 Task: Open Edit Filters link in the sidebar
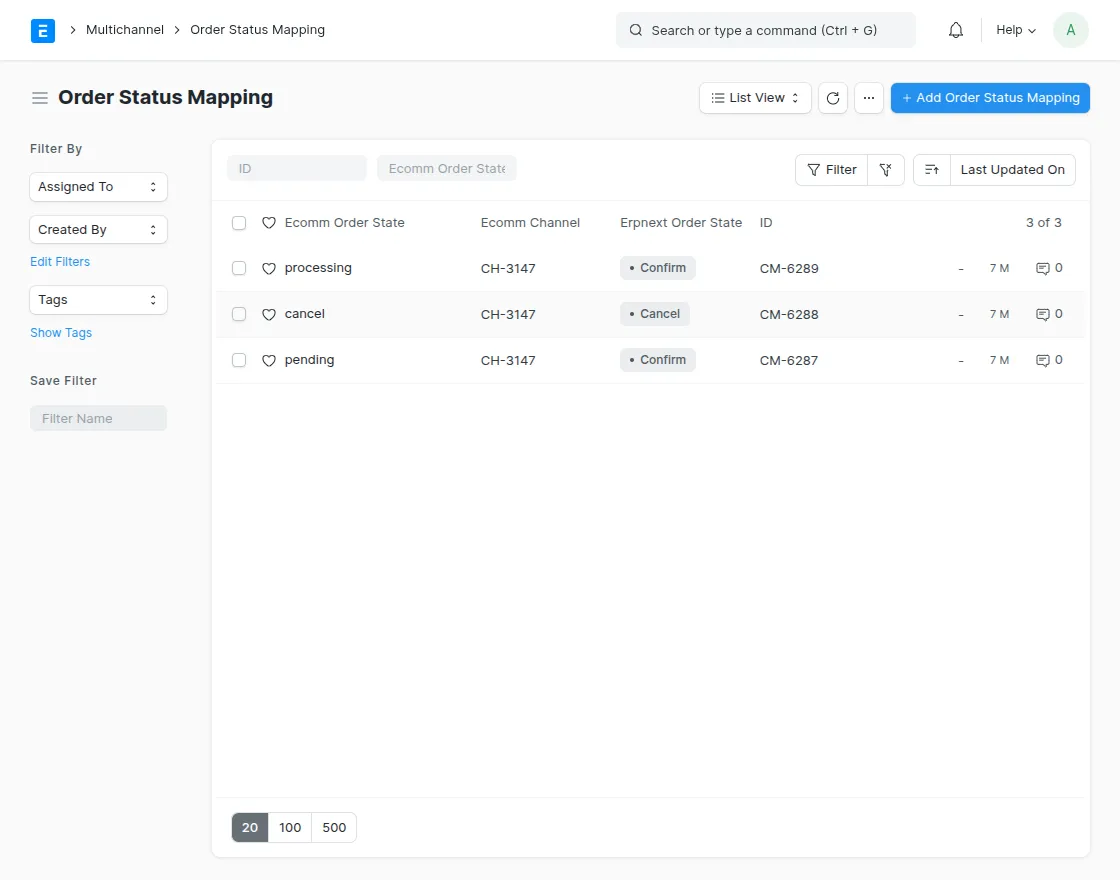coord(60,261)
